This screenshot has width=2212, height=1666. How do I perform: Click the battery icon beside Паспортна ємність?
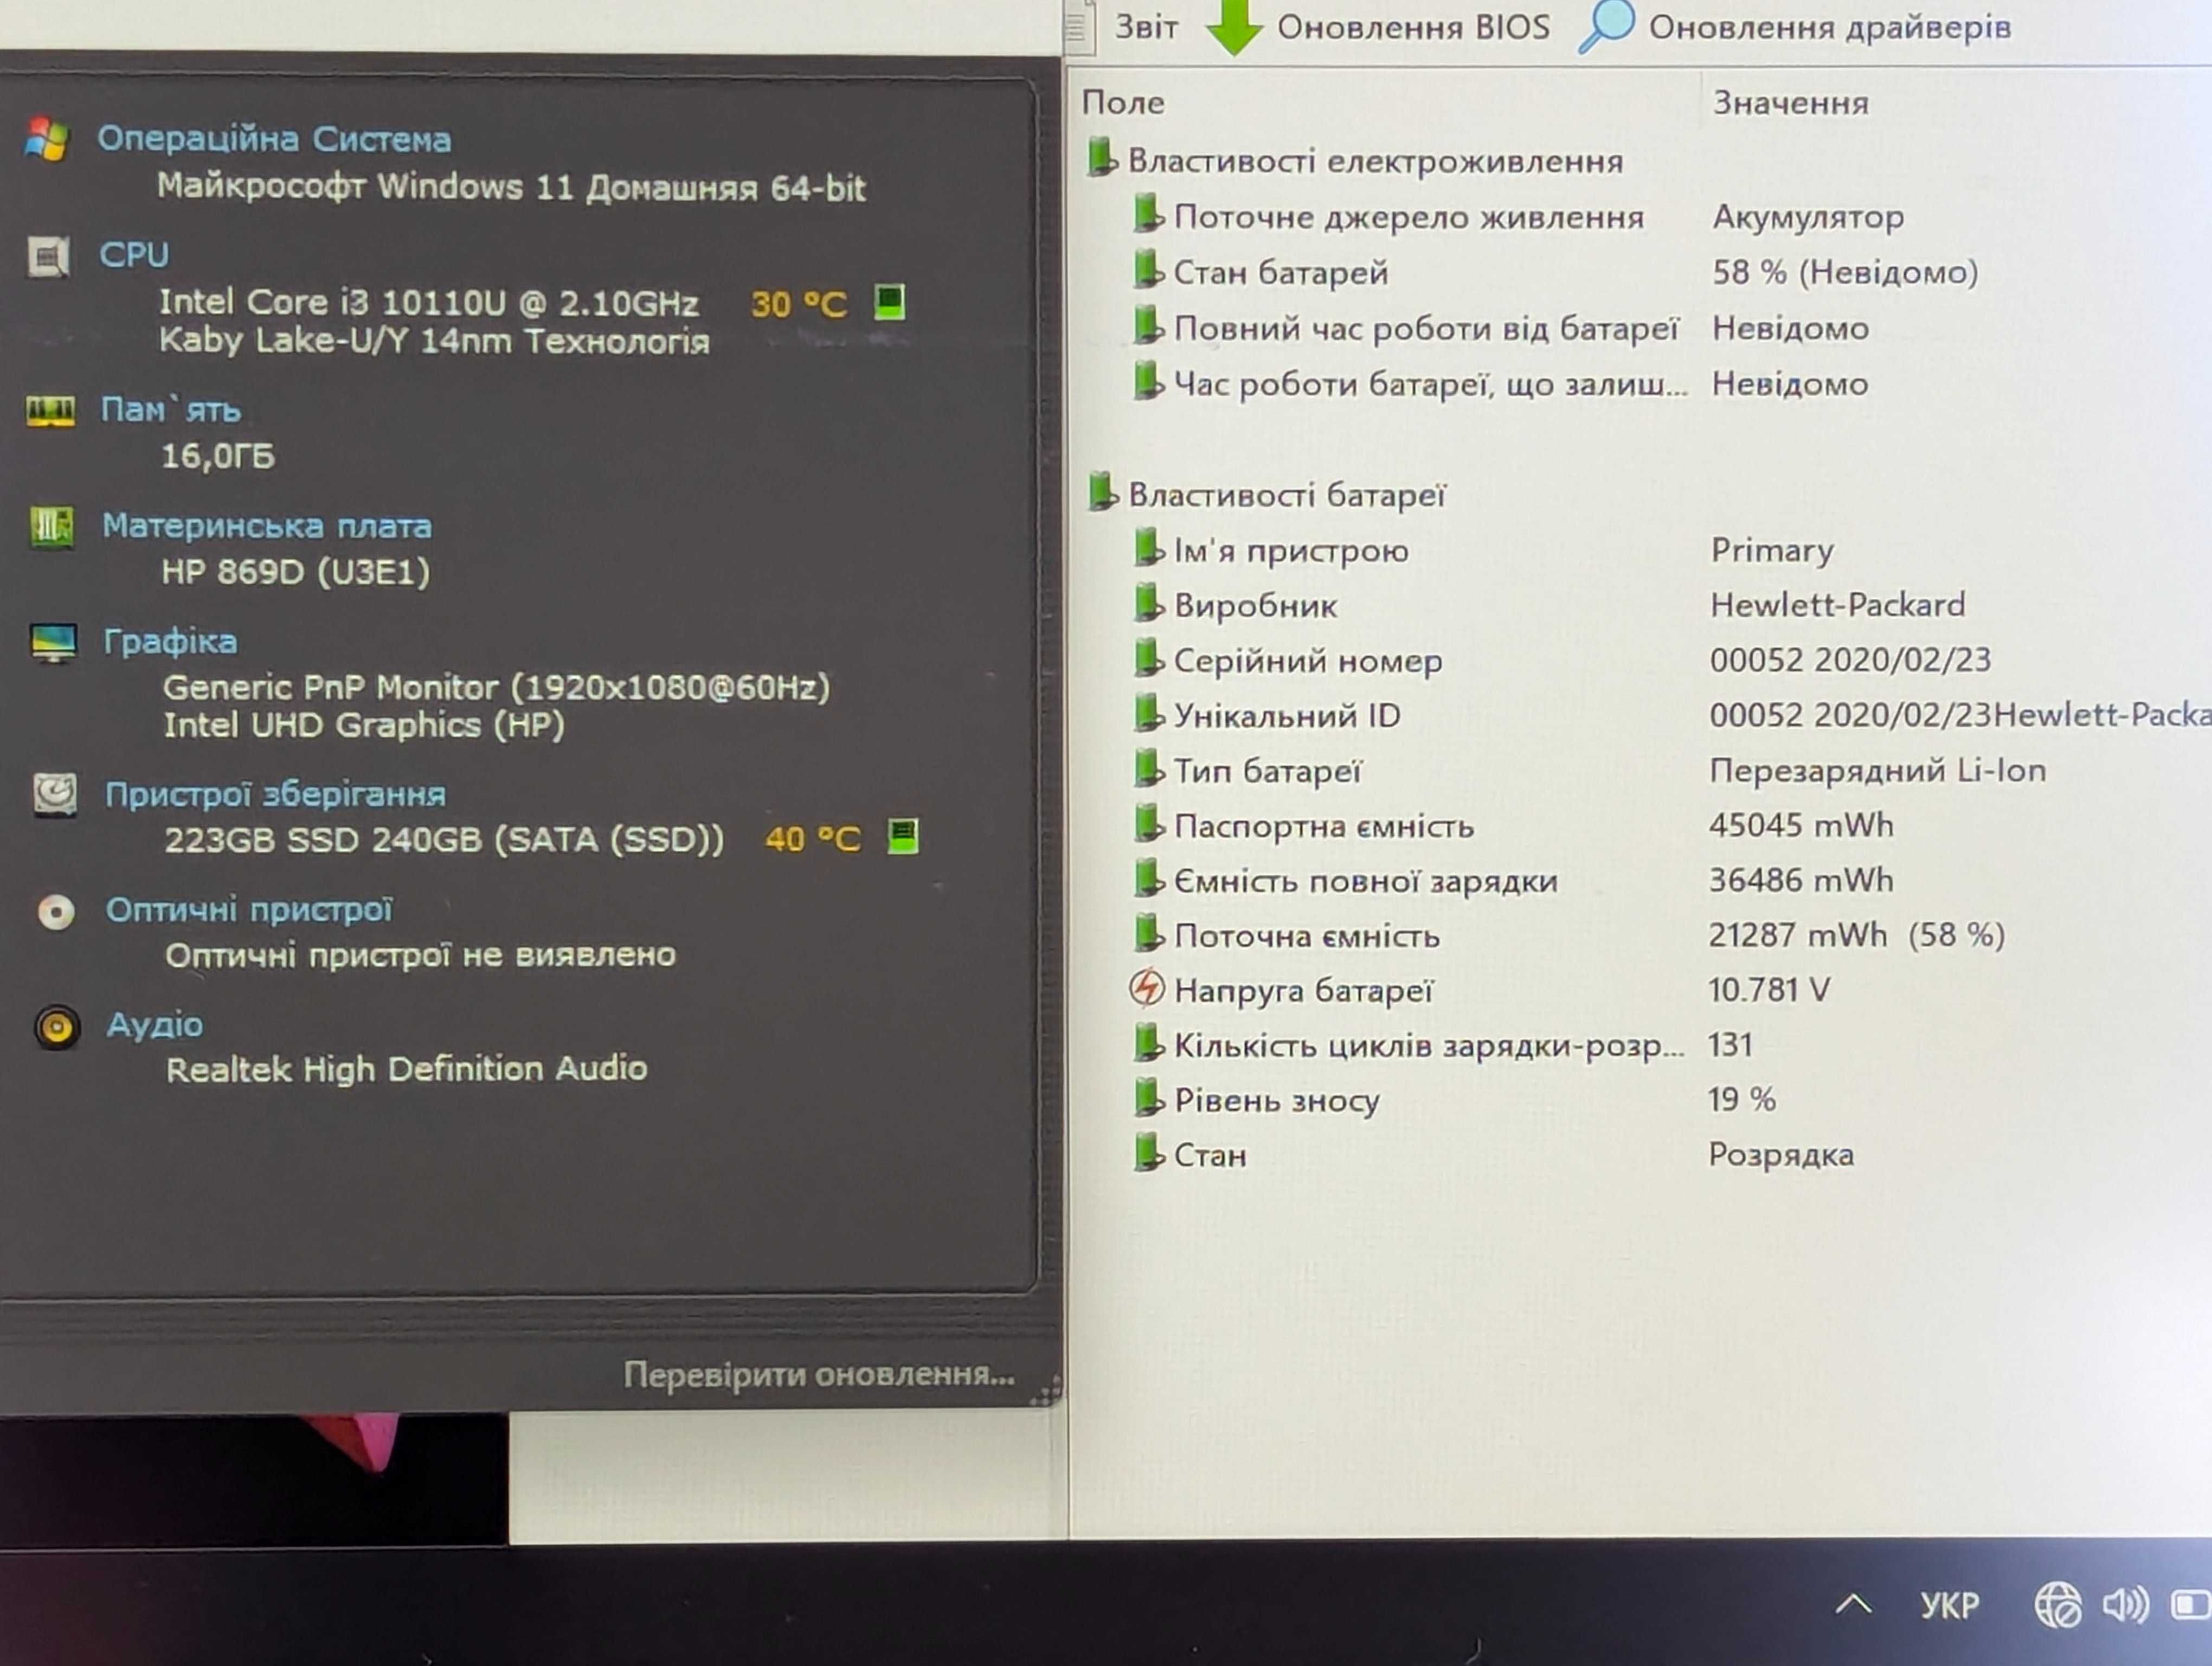[x=1148, y=824]
